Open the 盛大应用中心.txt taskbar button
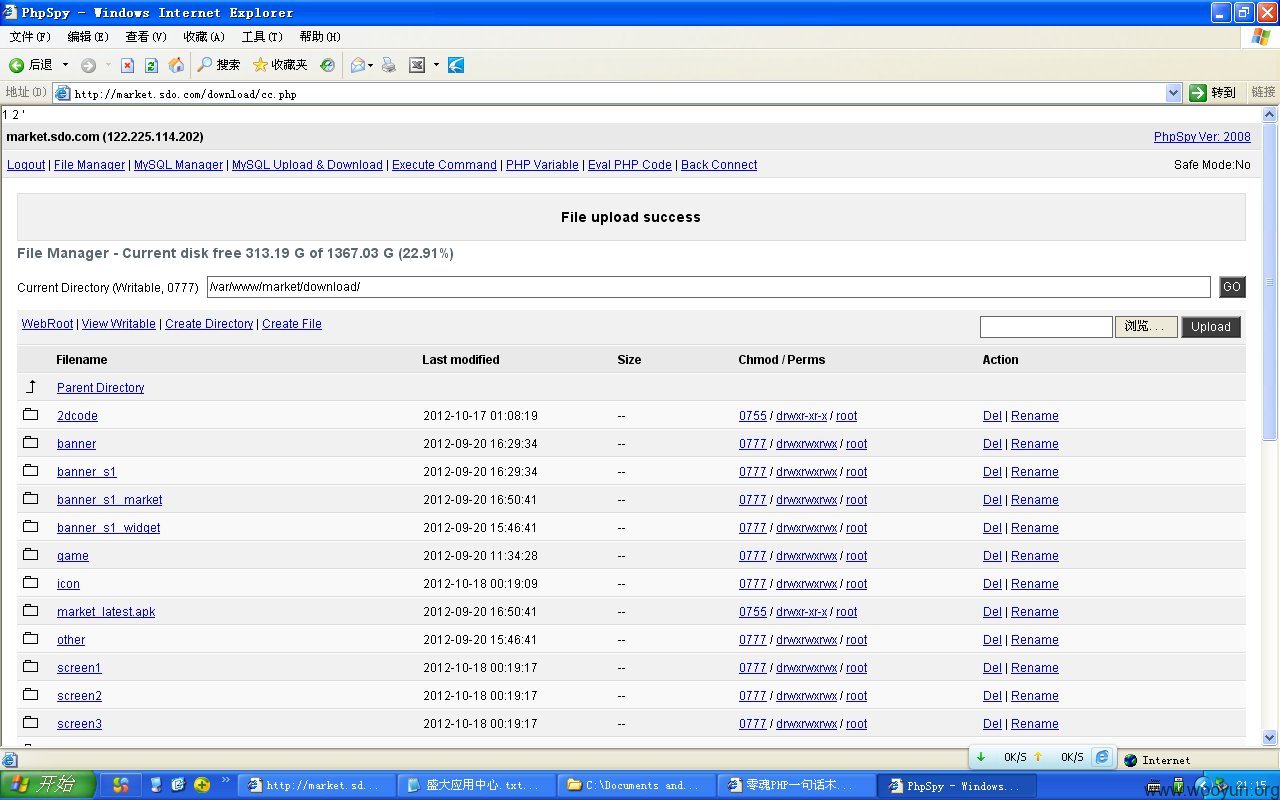This screenshot has width=1280, height=800. pyautogui.click(x=476, y=786)
